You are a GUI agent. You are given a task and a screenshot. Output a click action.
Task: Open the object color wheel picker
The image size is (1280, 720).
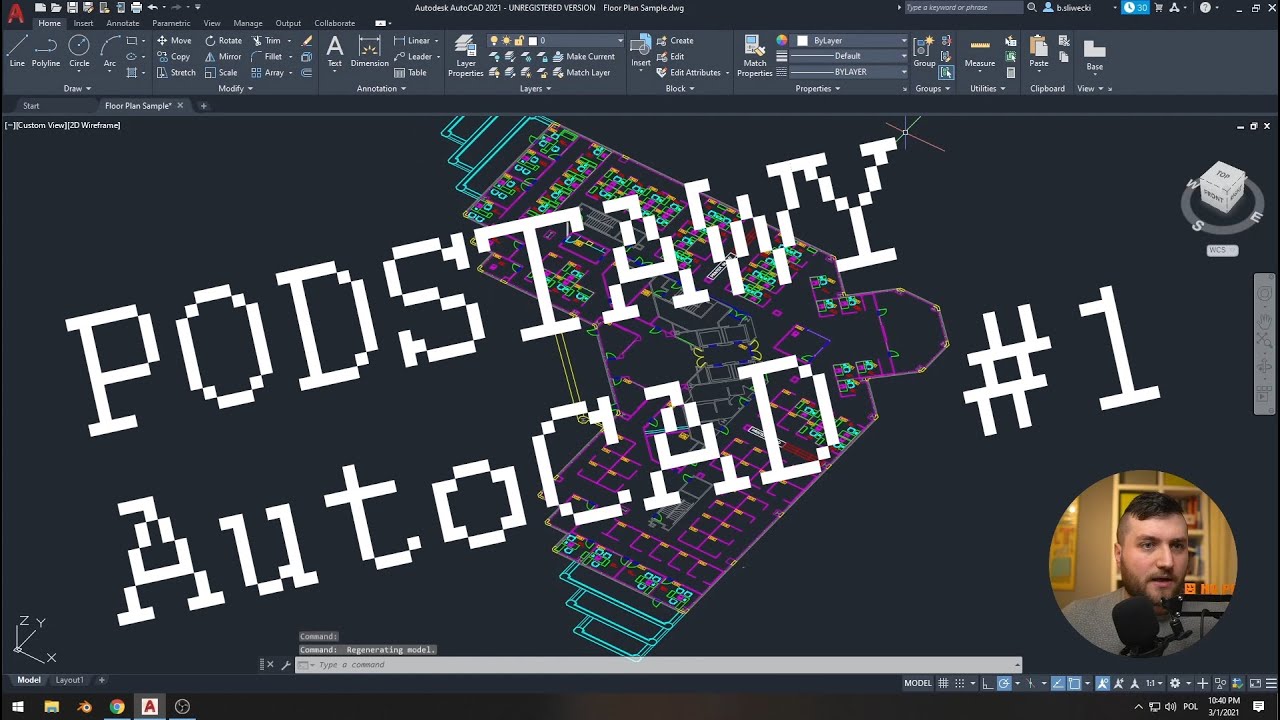(x=782, y=41)
